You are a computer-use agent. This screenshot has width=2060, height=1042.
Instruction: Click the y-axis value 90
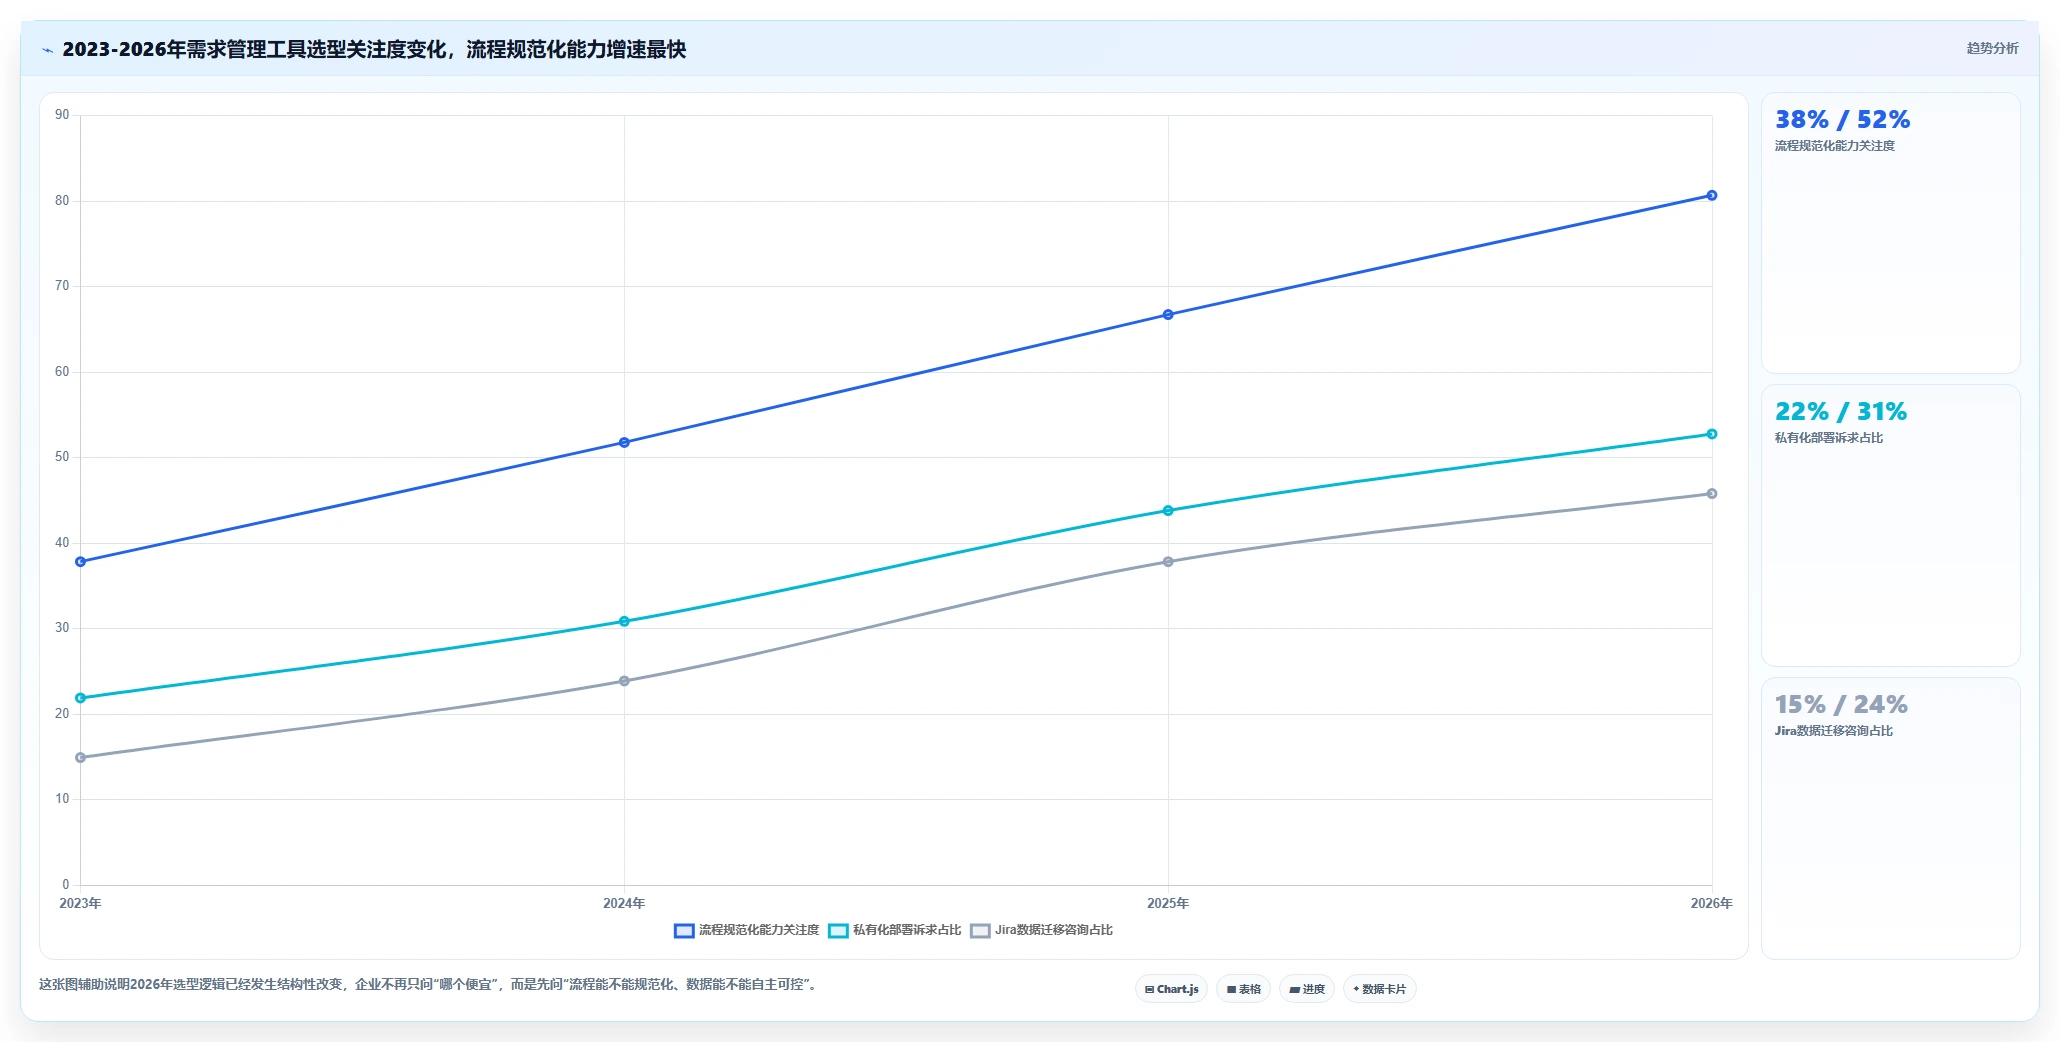[62, 115]
